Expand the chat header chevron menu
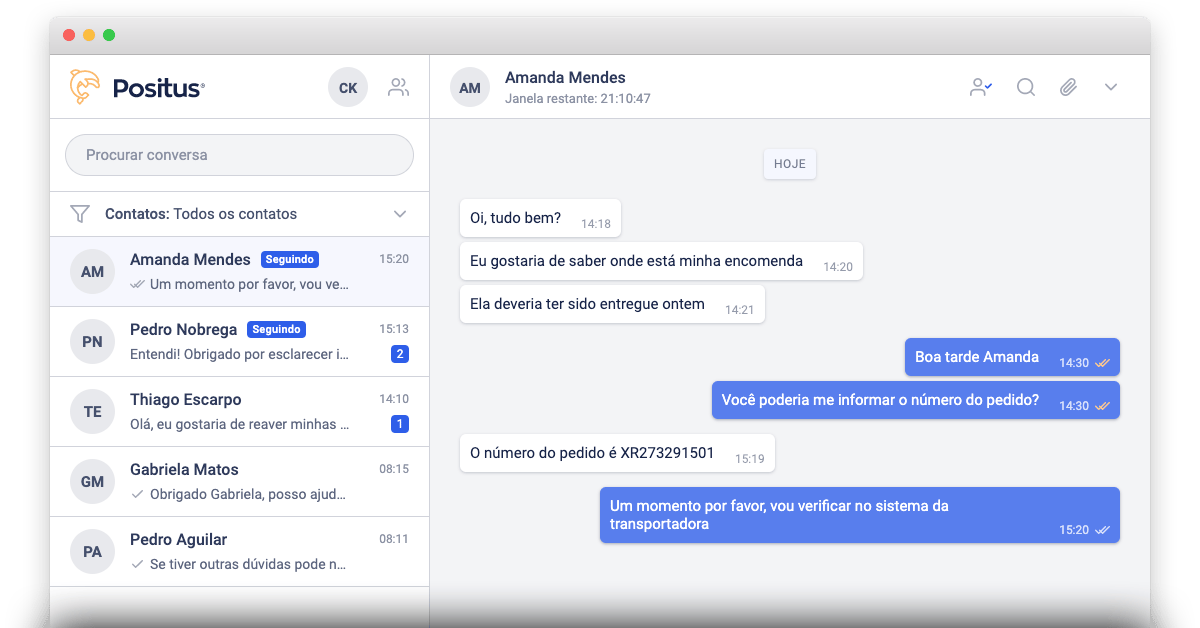The width and height of the screenshot is (1200, 628). [1111, 87]
